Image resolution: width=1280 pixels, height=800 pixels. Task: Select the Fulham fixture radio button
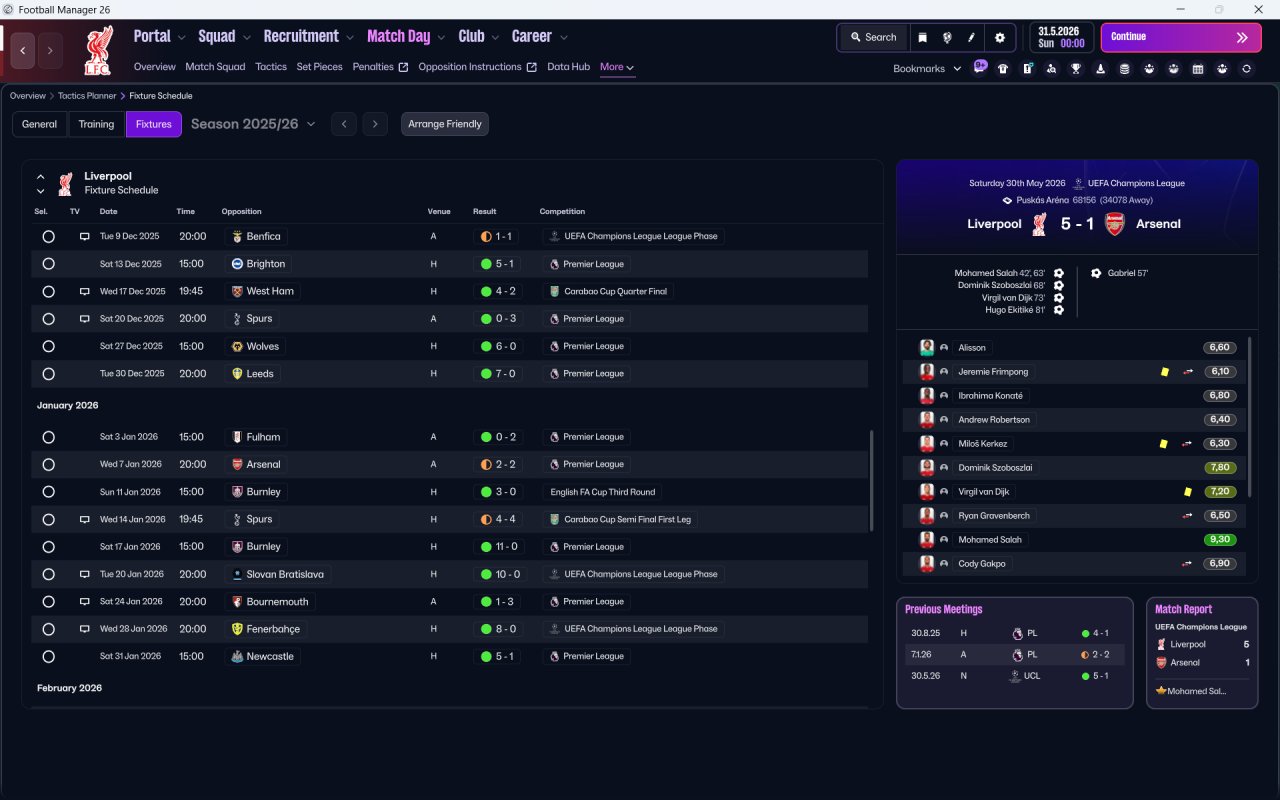tap(48, 437)
